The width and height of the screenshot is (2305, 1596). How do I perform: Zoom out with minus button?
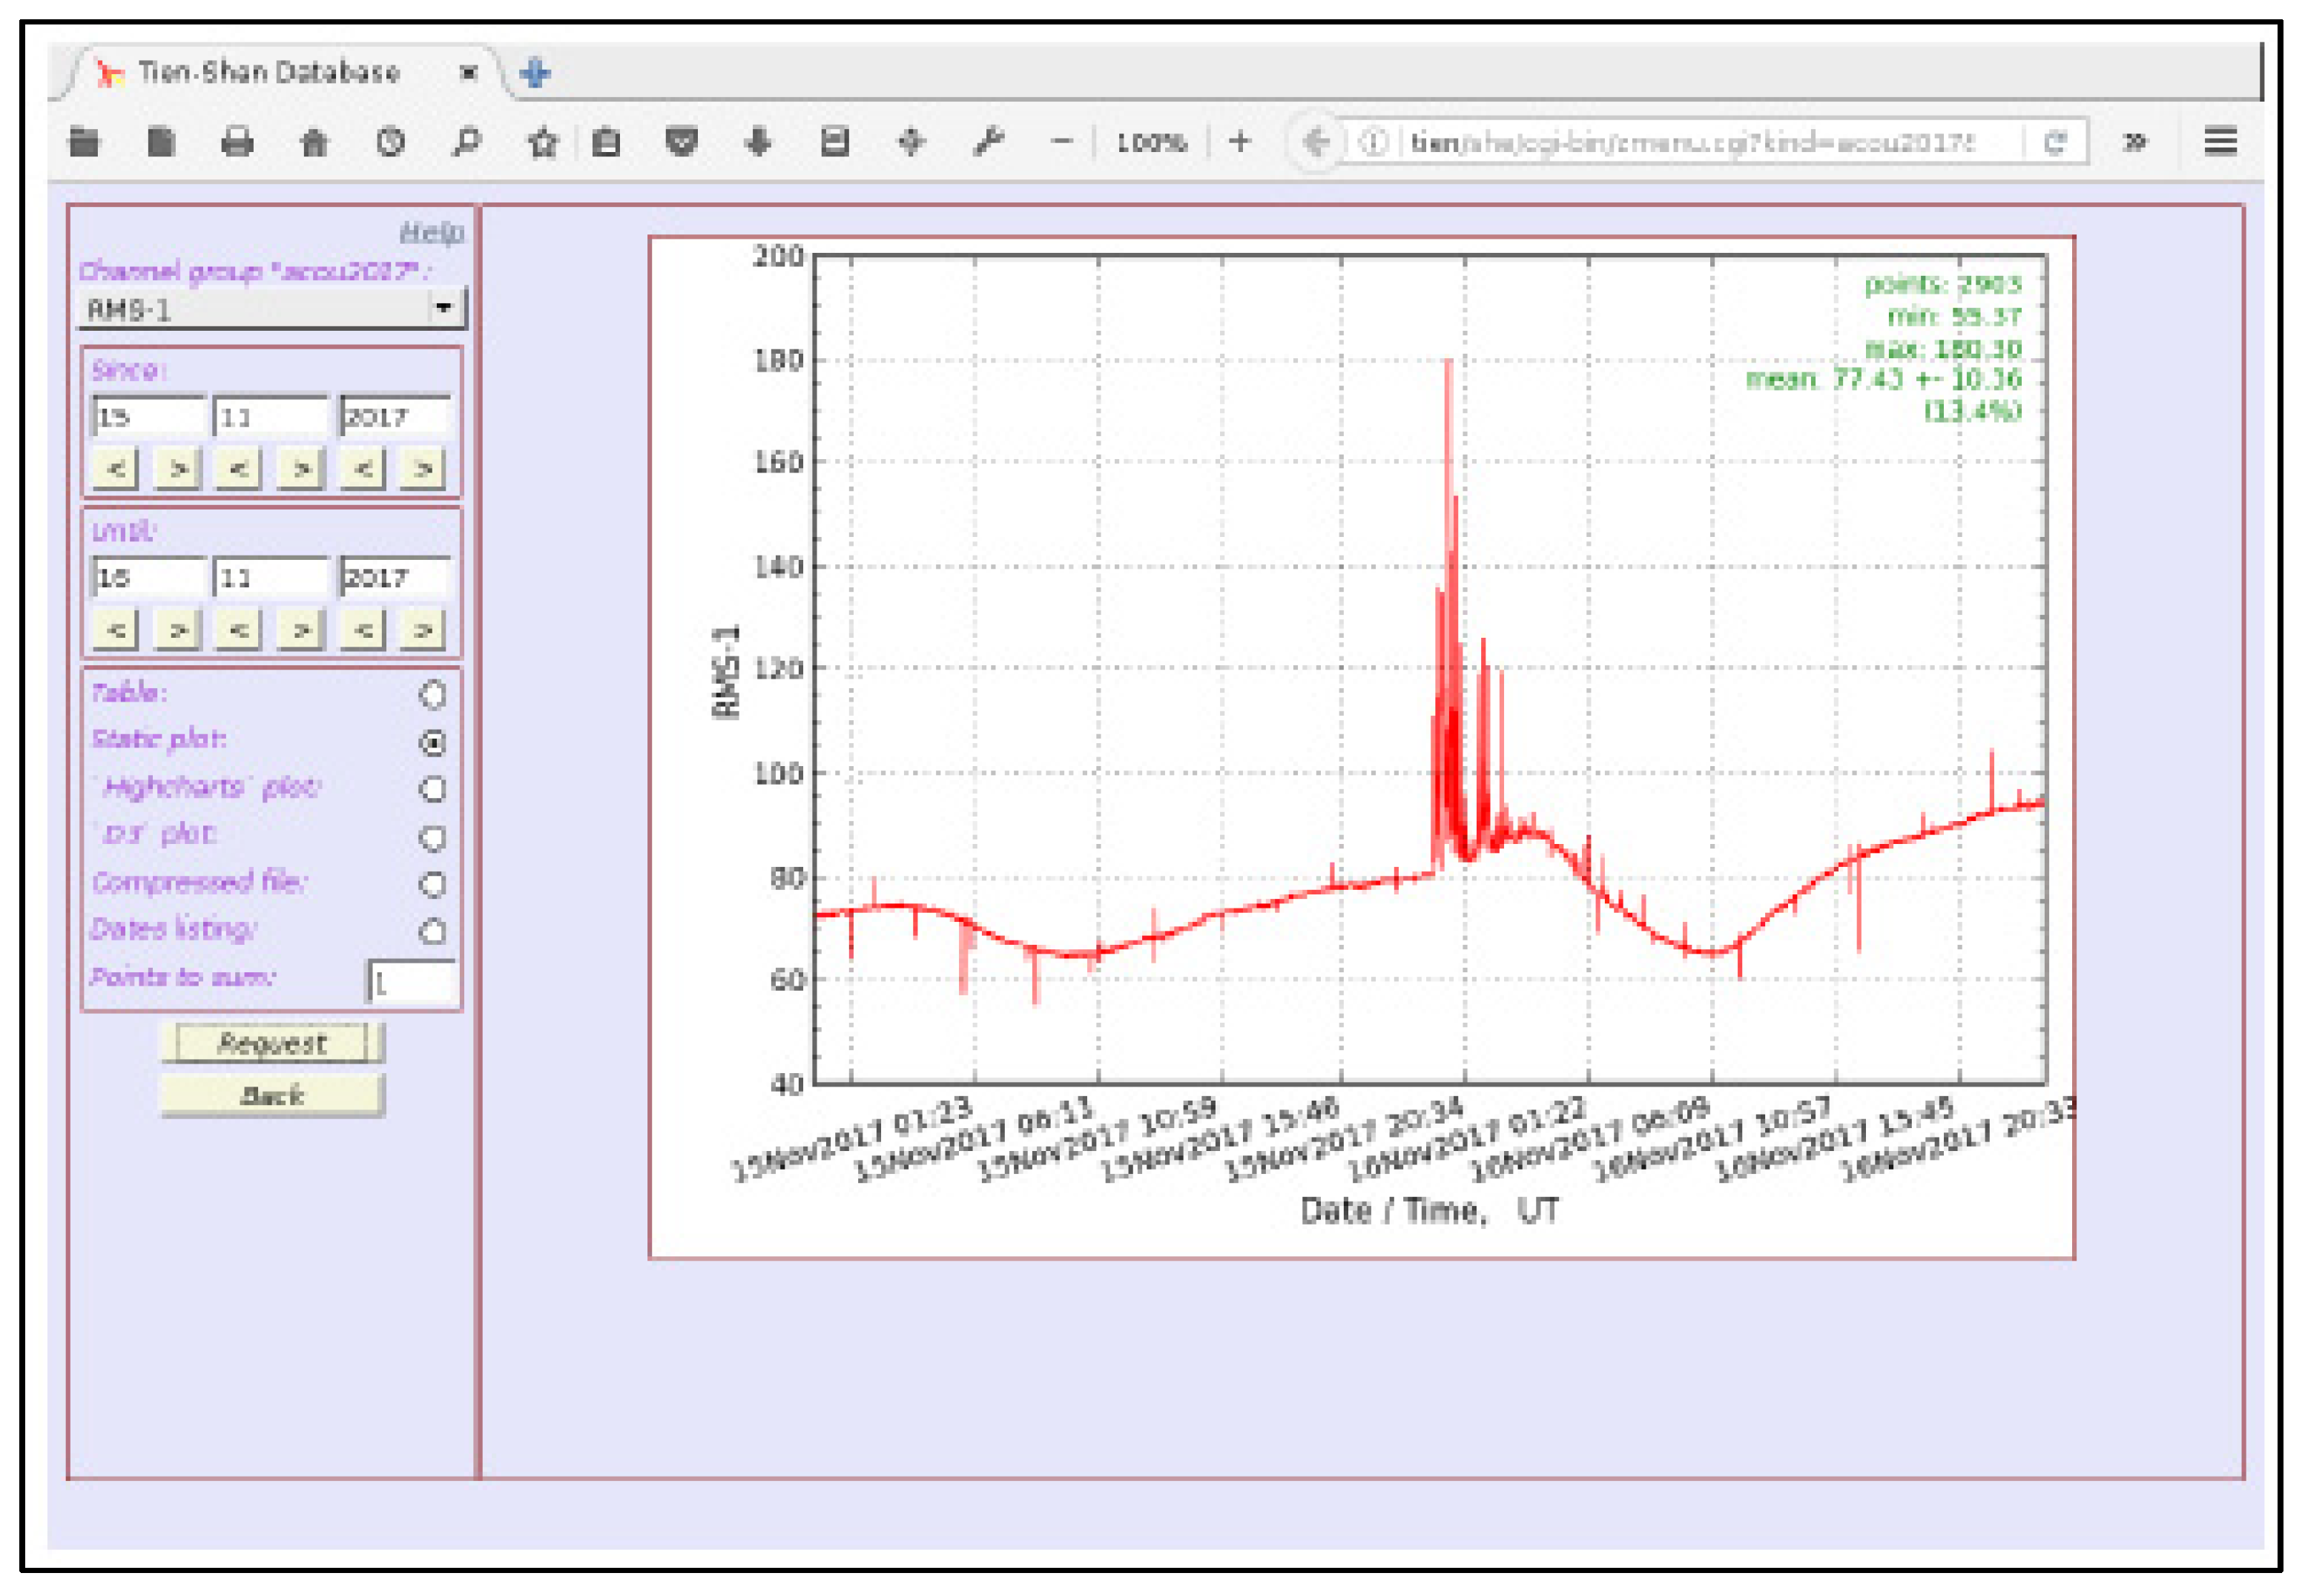click(1062, 142)
